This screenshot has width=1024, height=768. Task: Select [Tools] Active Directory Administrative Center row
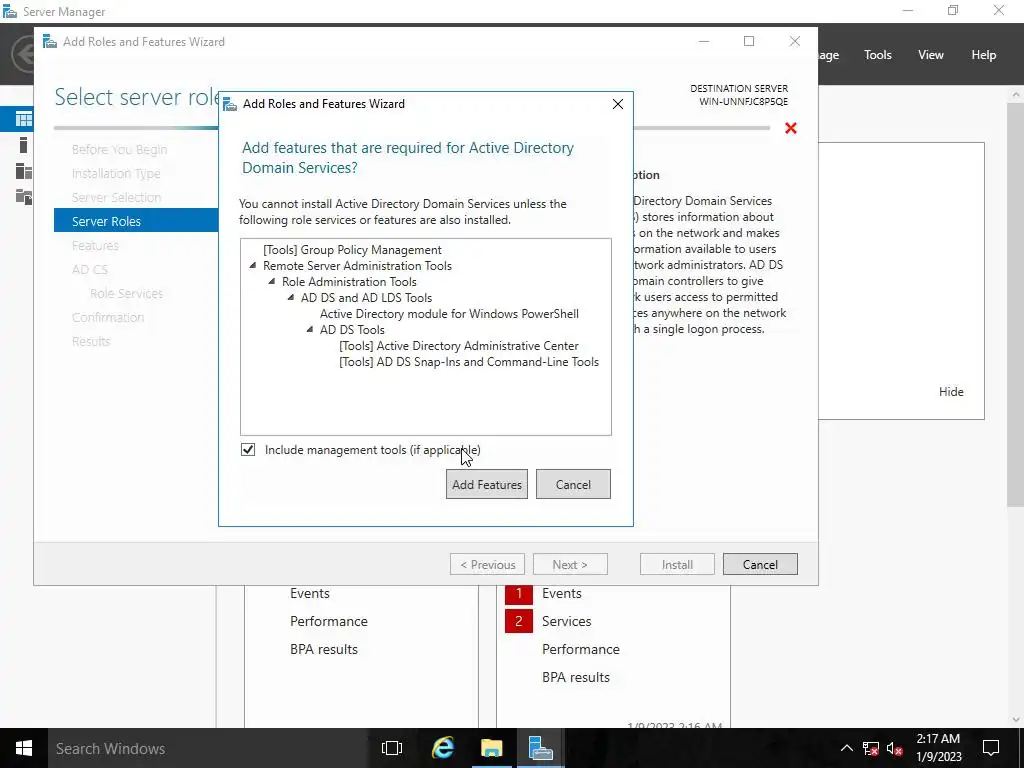tap(458, 345)
